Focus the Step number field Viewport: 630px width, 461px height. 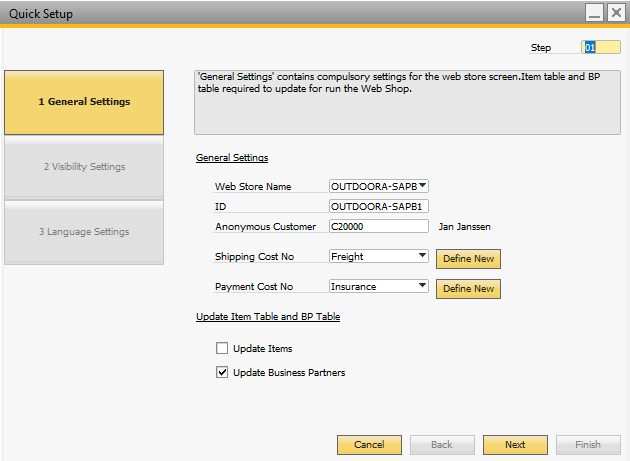[x=601, y=47]
